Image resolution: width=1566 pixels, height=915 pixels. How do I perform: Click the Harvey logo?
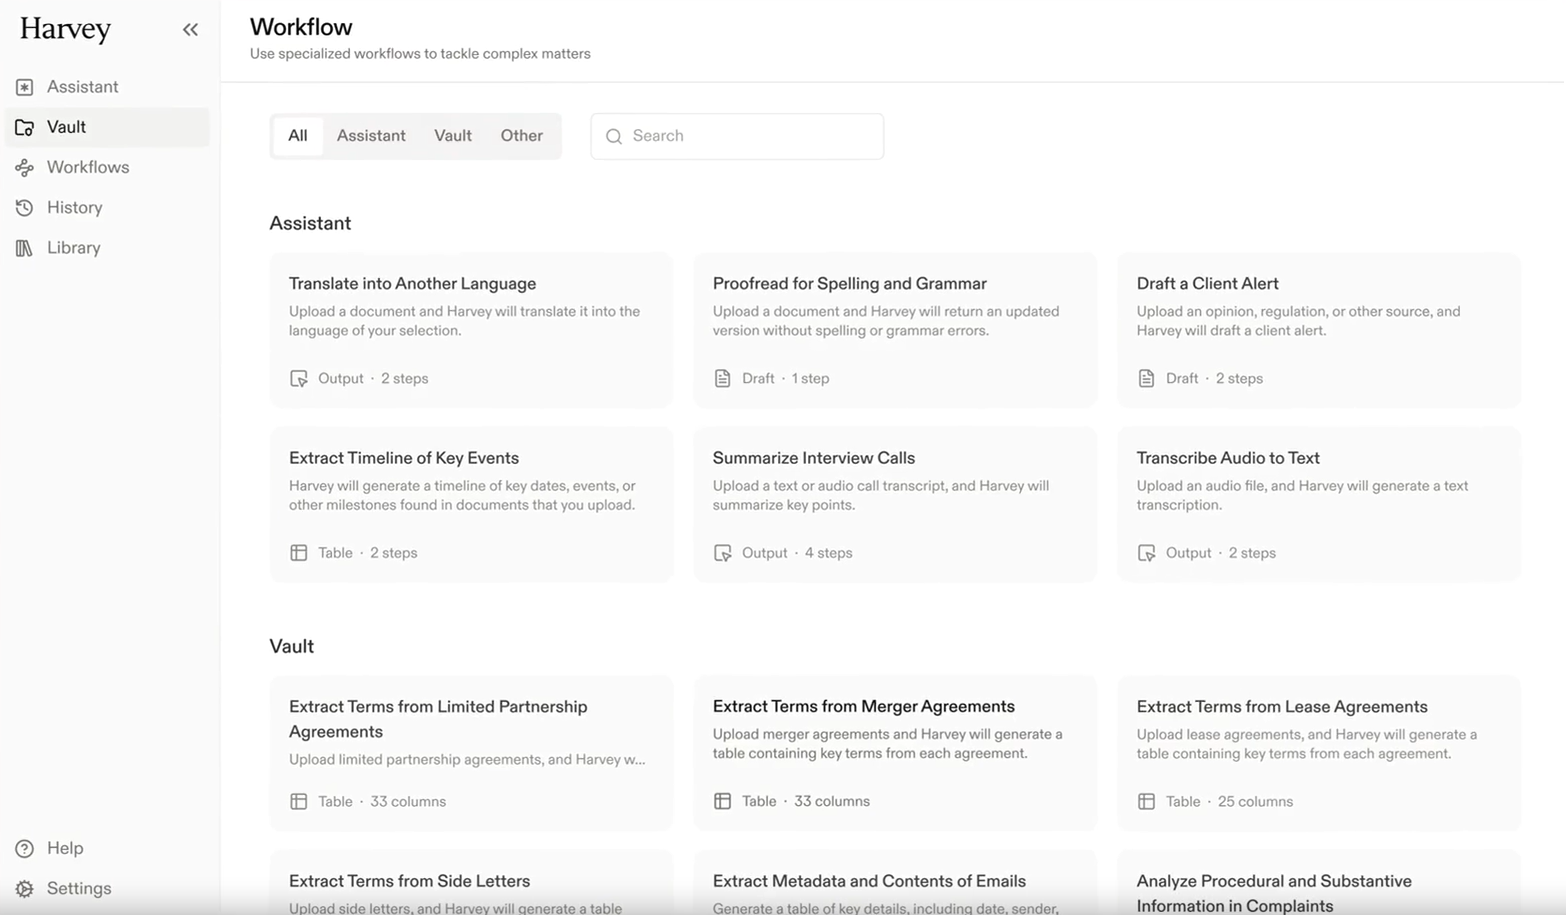click(65, 30)
